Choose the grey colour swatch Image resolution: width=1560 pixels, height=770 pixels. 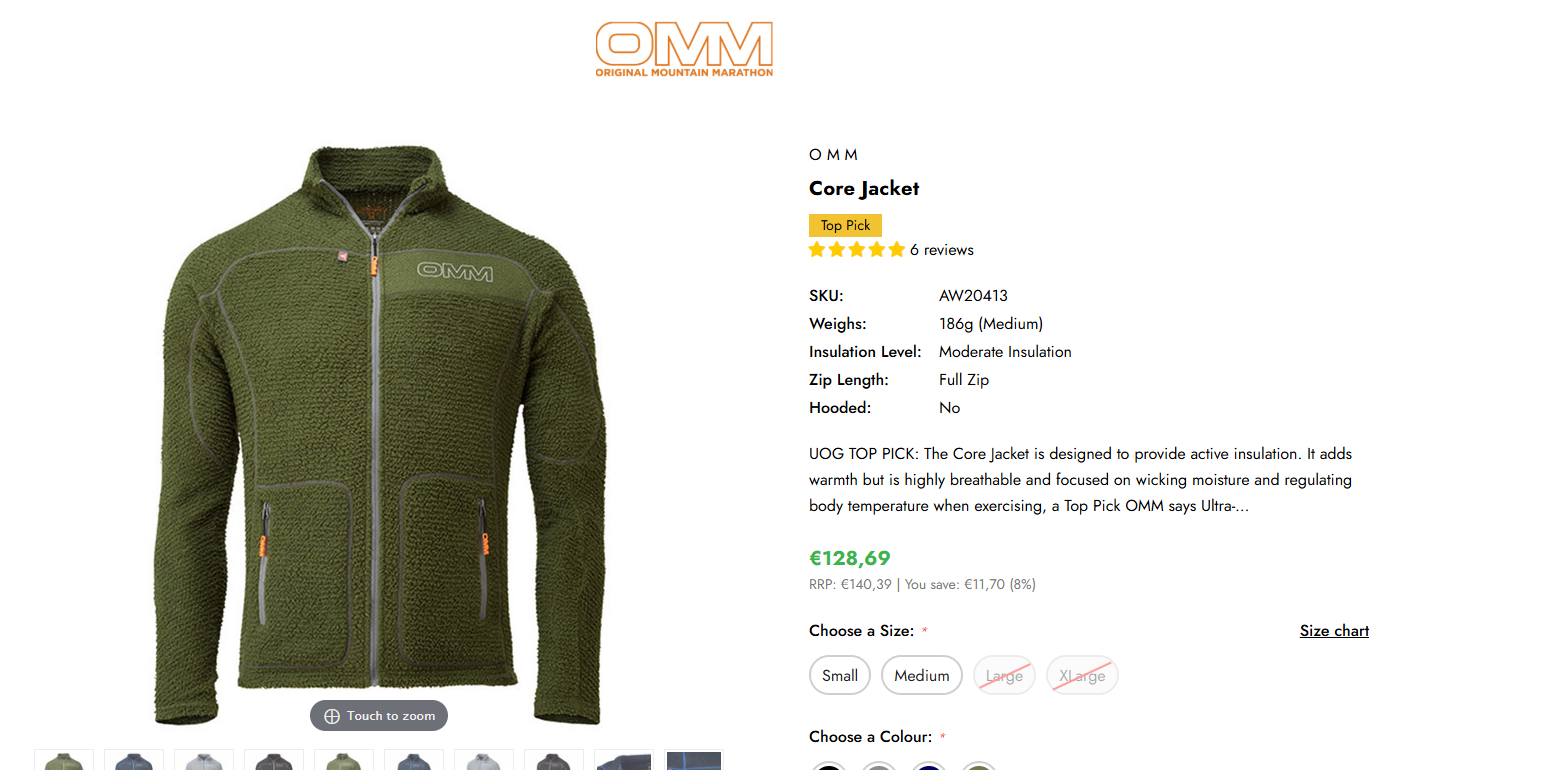pyautogui.click(x=879, y=766)
